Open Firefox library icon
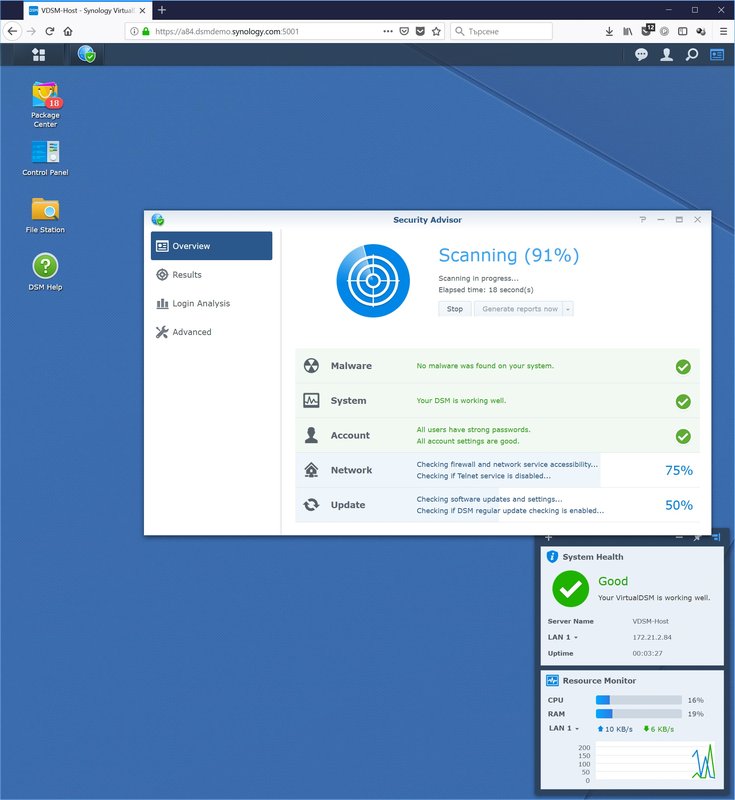The height and width of the screenshot is (800, 735). click(627, 31)
